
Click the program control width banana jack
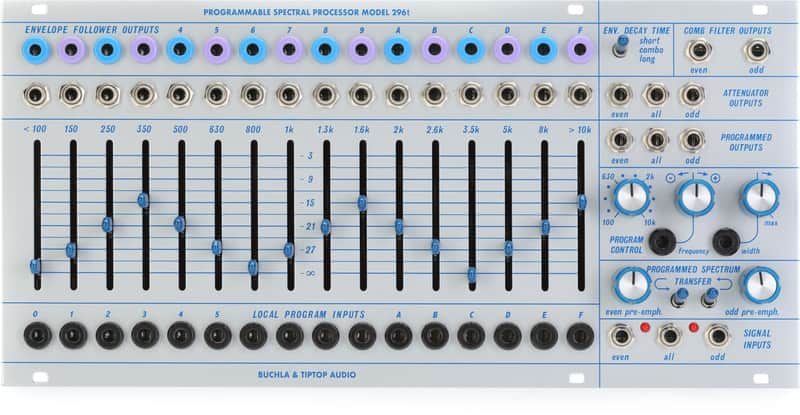[726, 241]
